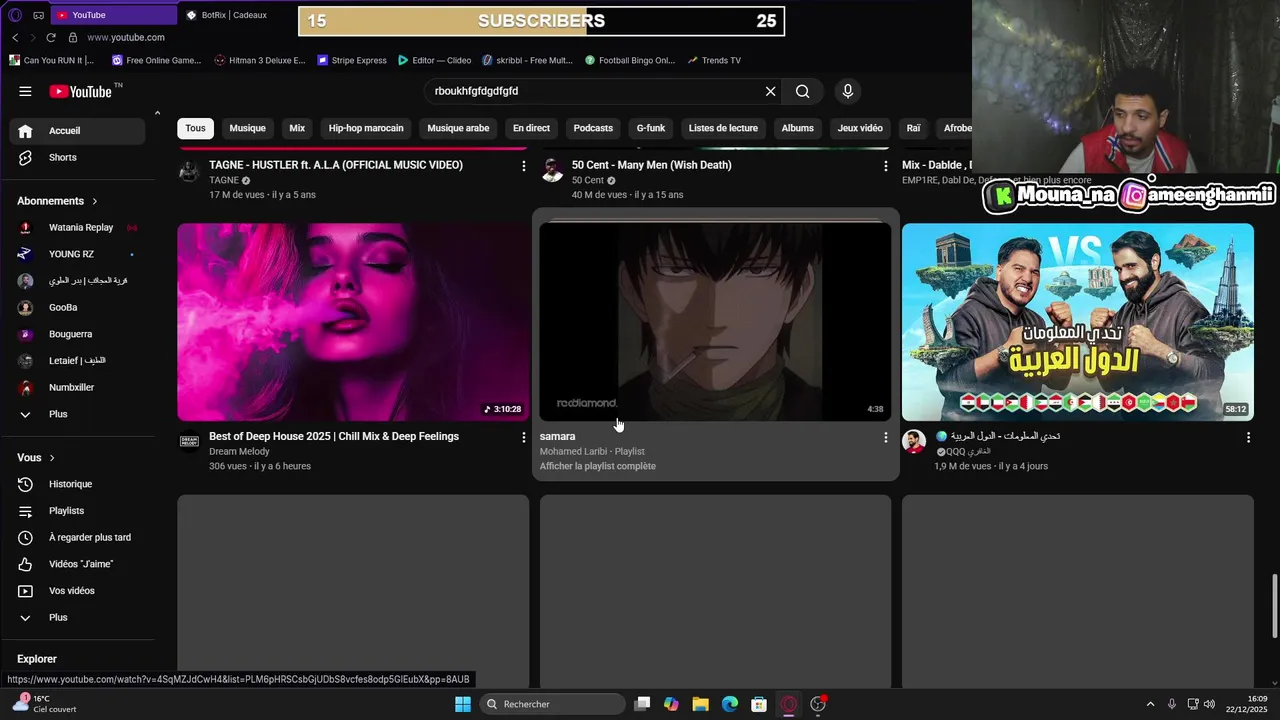The height and width of the screenshot is (720, 1280).
Task: Open more options for the الدول العربية challenge video
Action: [x=1247, y=437]
